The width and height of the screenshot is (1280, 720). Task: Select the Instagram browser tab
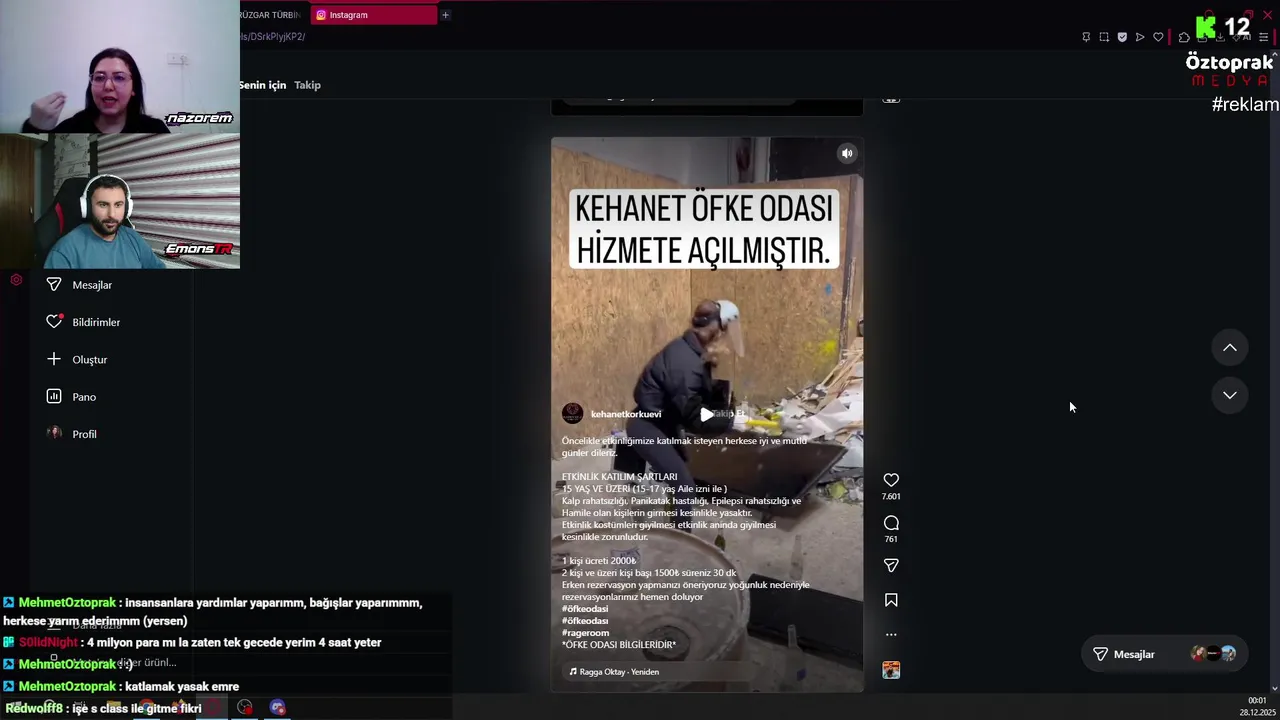tap(373, 15)
